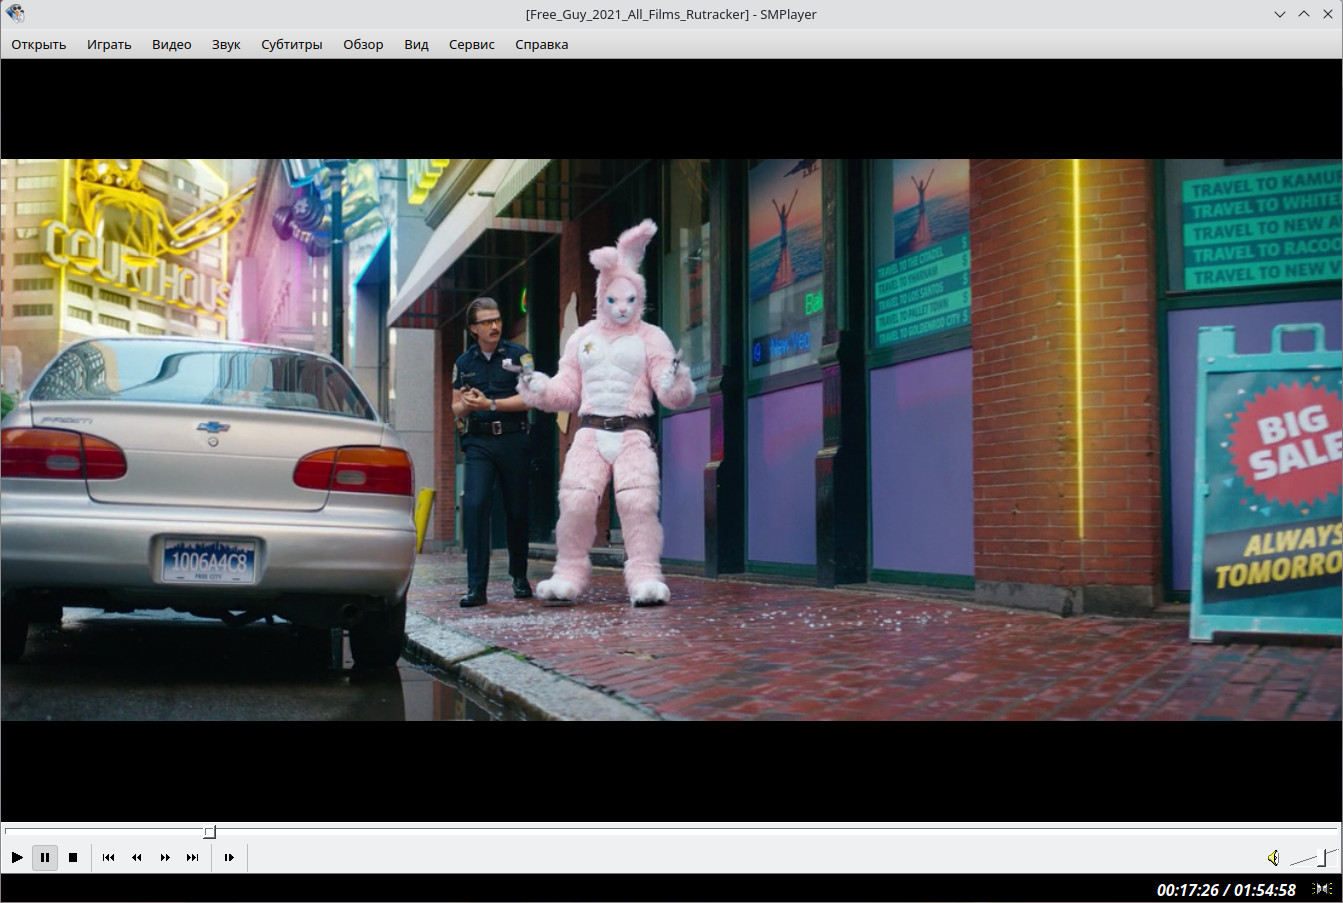Stop the movie with the Stop button

pyautogui.click(x=73, y=857)
